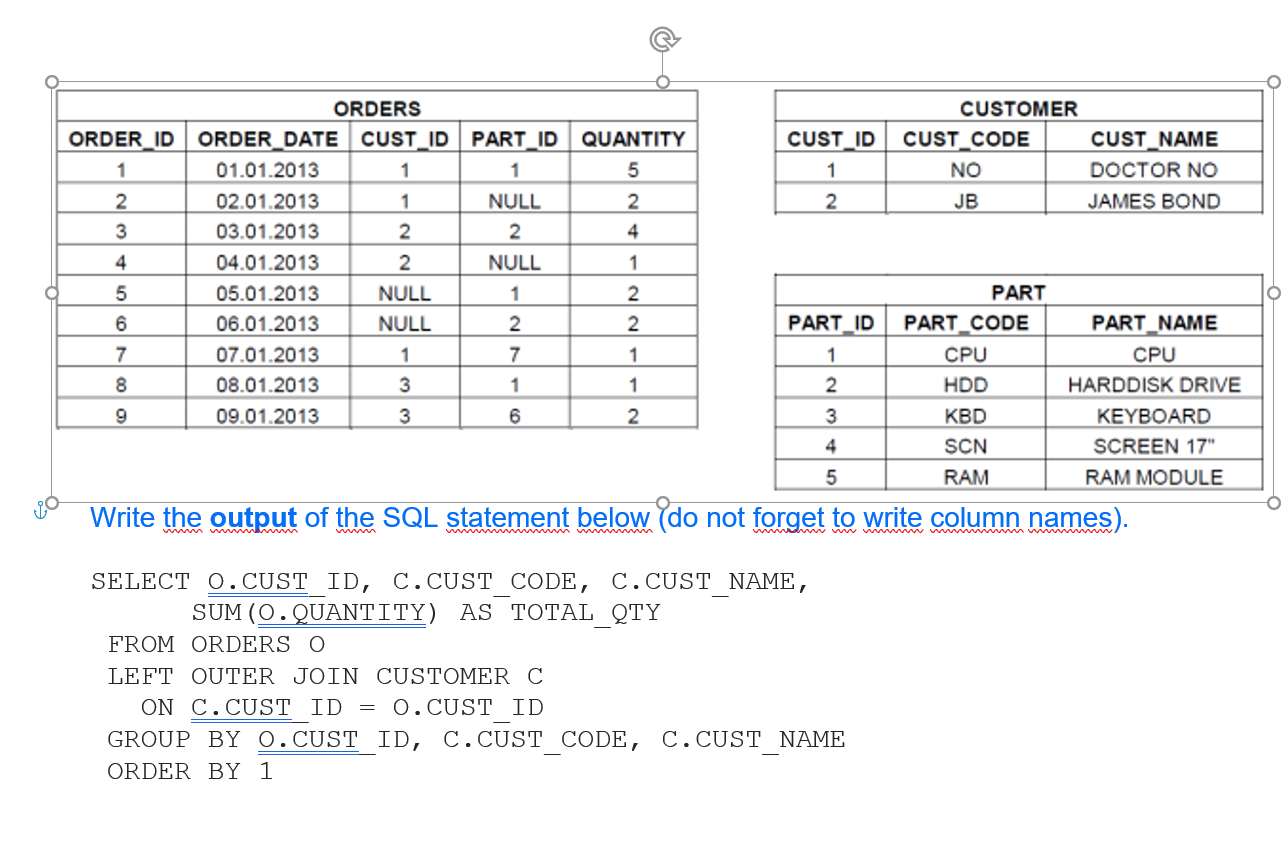Click the CUSTOMER table title header
This screenshot has width=1288, height=843.
[x=1019, y=108]
